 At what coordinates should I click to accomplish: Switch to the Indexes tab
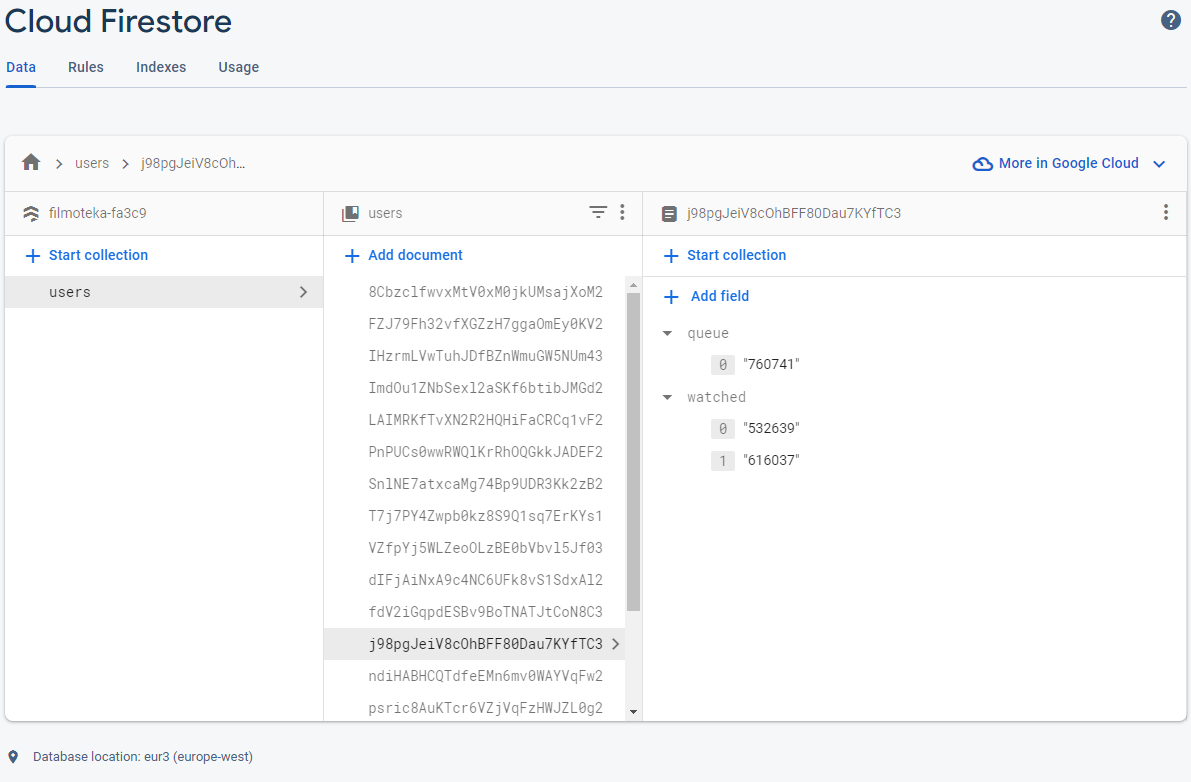click(x=161, y=67)
